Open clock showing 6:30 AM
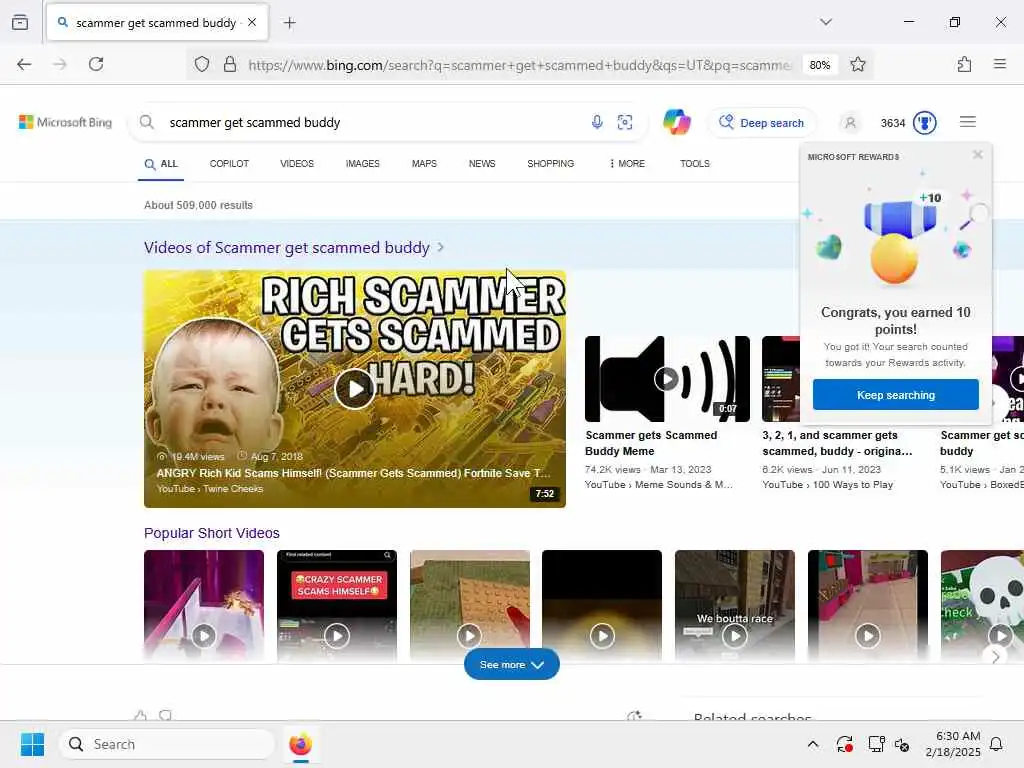 (953, 744)
